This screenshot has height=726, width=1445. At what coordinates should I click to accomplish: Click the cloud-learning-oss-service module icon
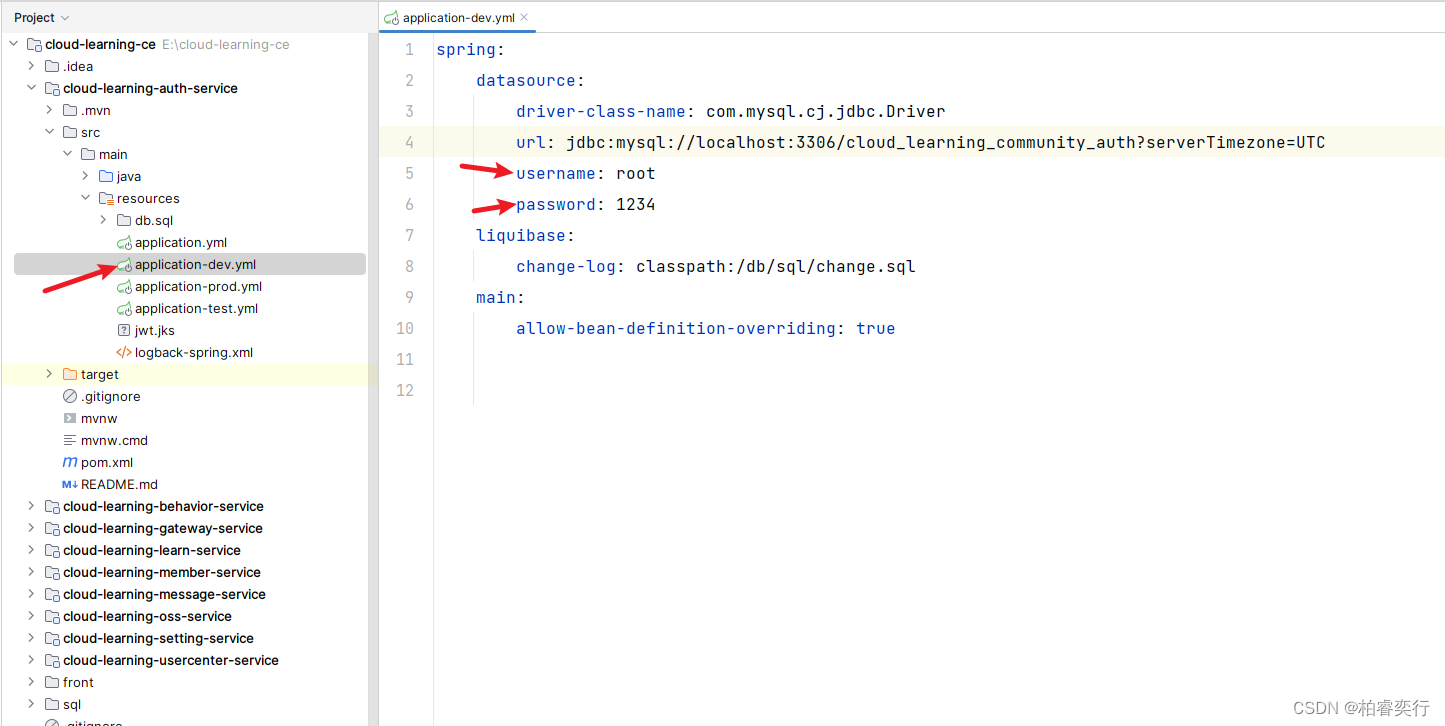pos(52,616)
